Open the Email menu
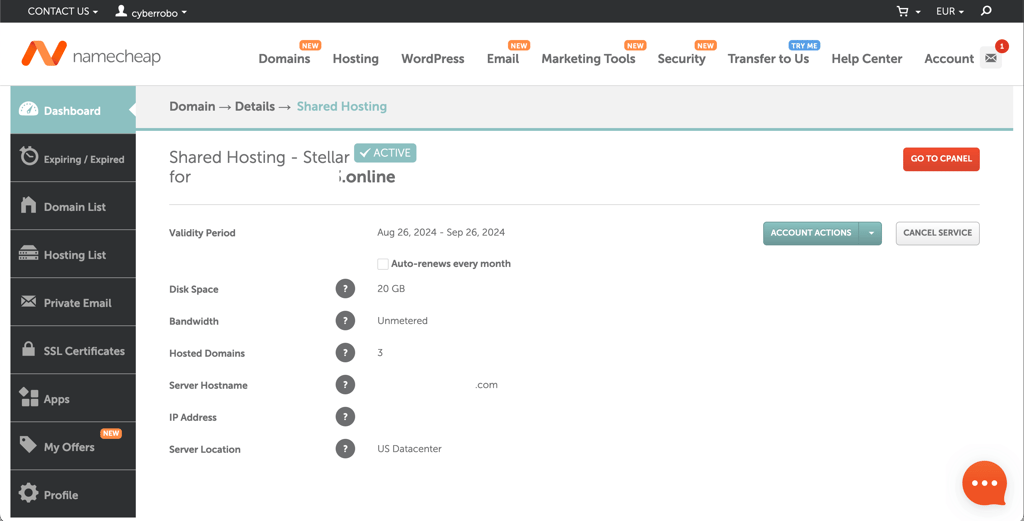This screenshot has width=1024, height=521. 503,59
